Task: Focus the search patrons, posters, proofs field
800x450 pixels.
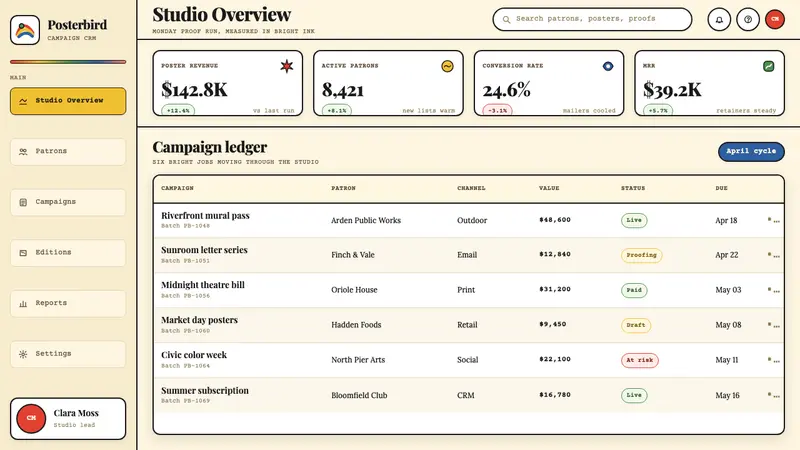Action: pyautogui.click(x=592, y=19)
